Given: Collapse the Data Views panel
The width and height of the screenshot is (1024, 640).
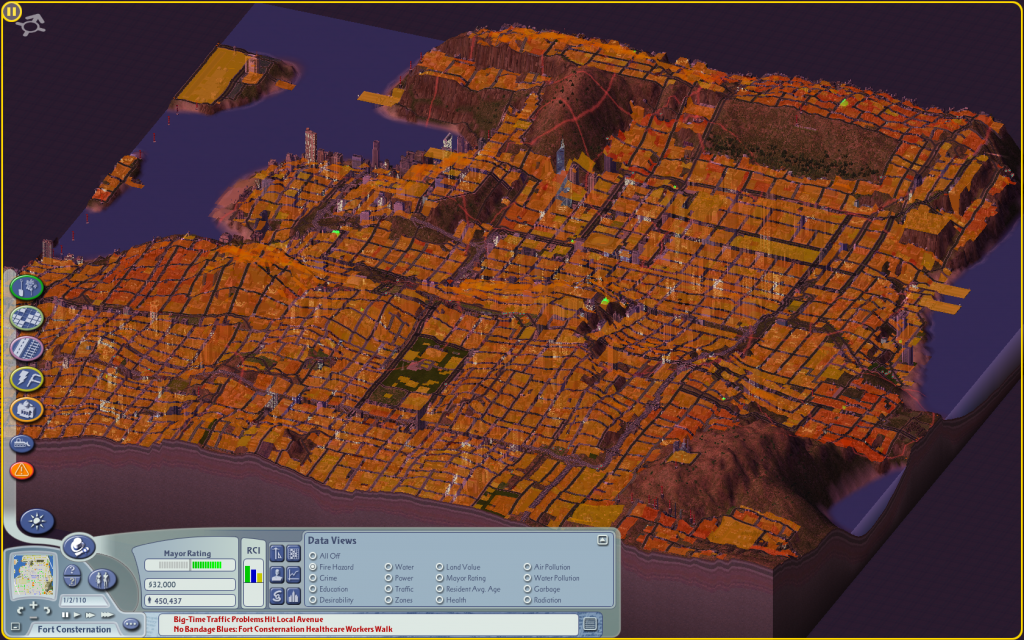Looking at the screenshot, I should click(603, 541).
